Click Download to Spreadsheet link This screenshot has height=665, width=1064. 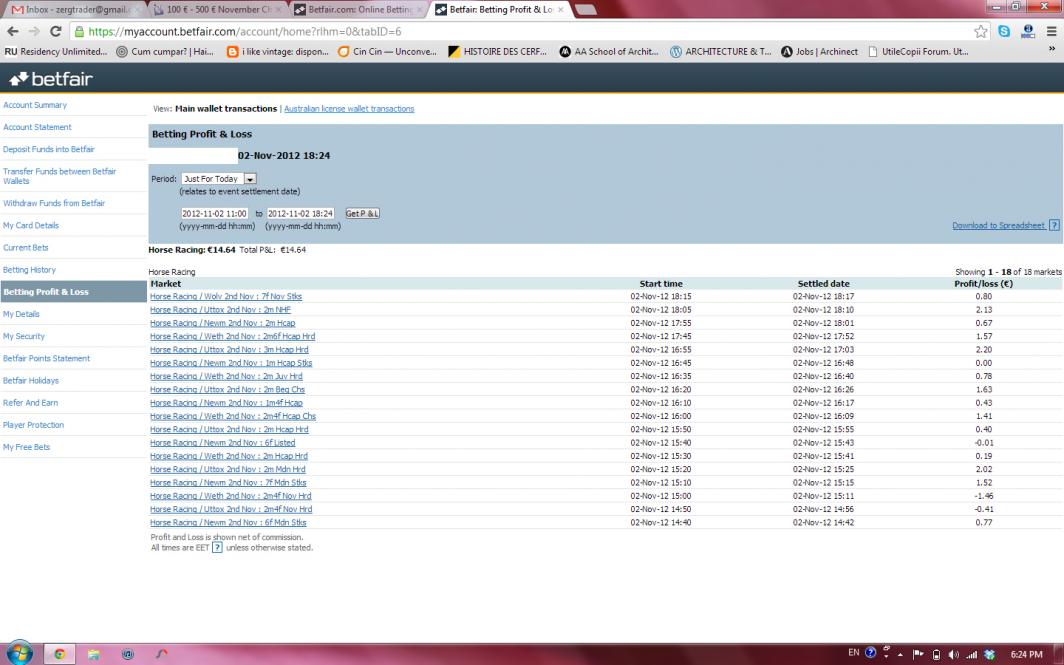[998, 225]
